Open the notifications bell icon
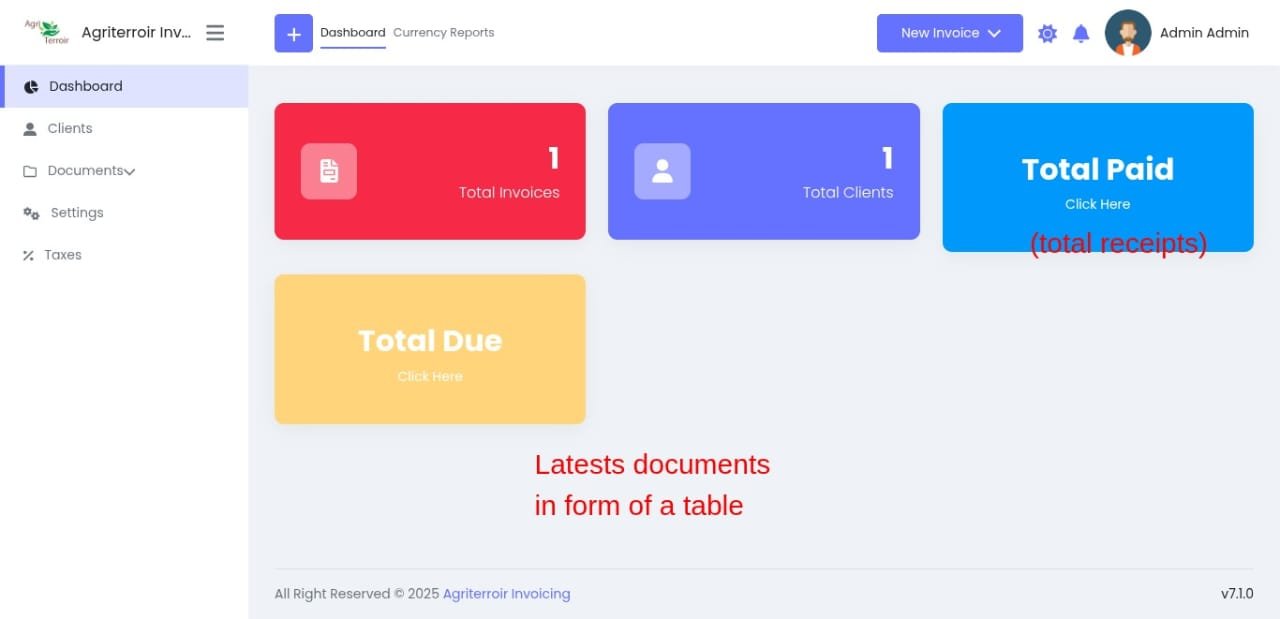The width and height of the screenshot is (1280, 619). pyautogui.click(x=1081, y=33)
